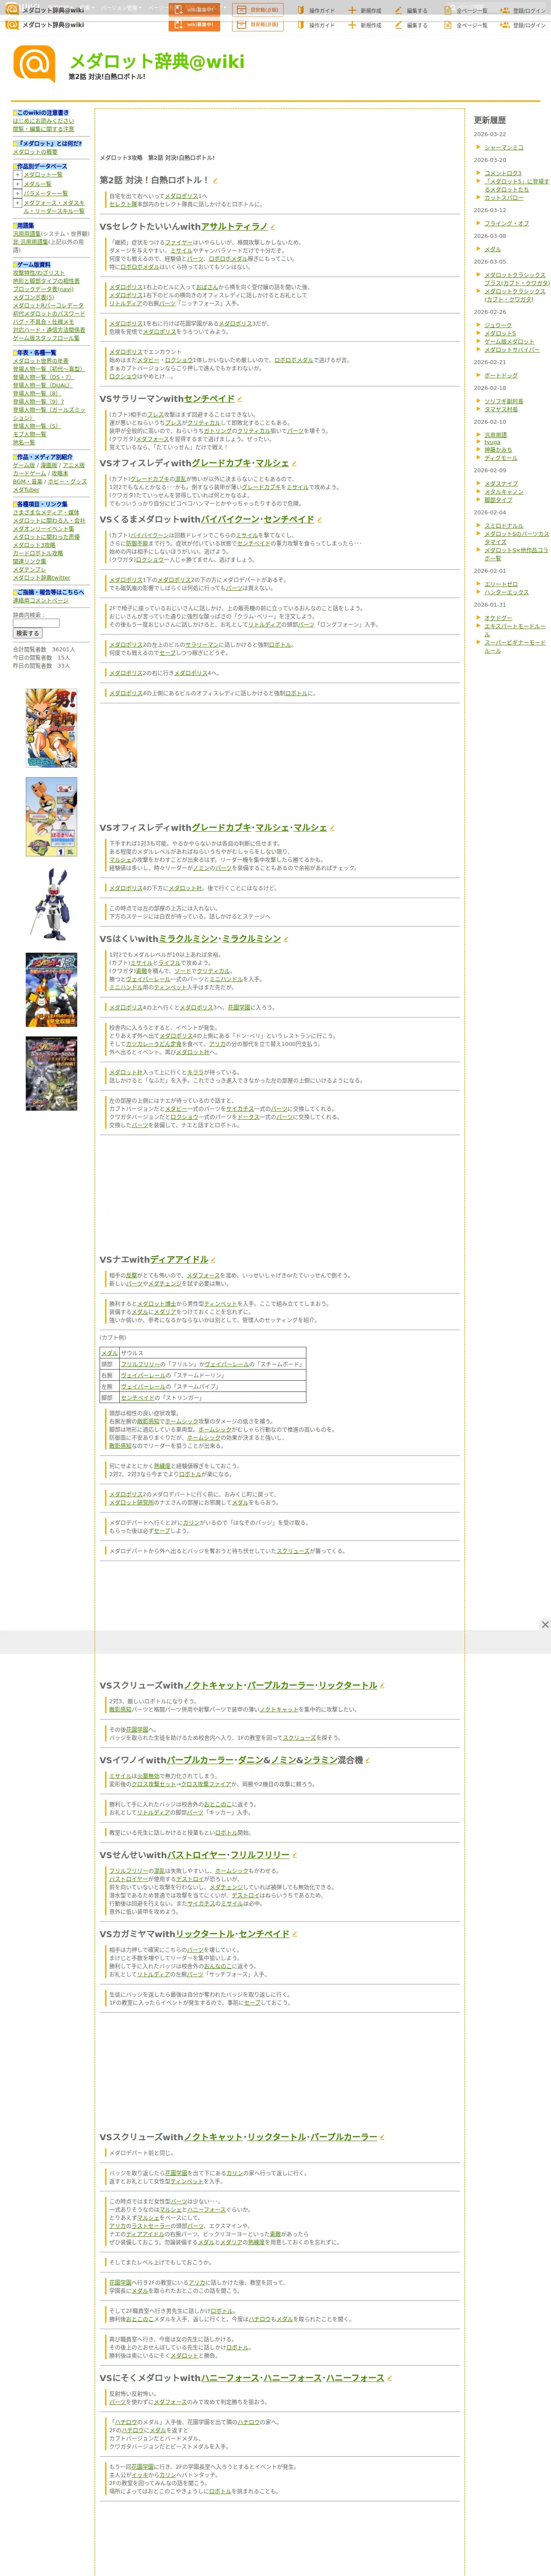Click アサルトティラノ link in VSセレクトたいいん heading
This screenshot has height=2576, width=551.
point(234,227)
